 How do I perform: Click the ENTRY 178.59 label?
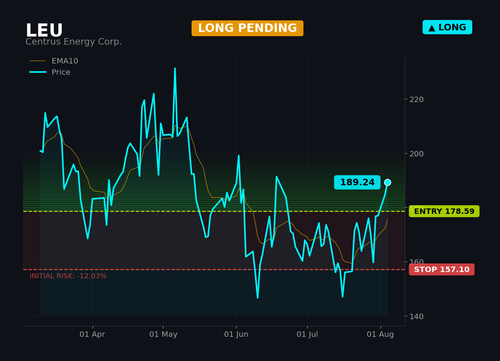coord(444,211)
